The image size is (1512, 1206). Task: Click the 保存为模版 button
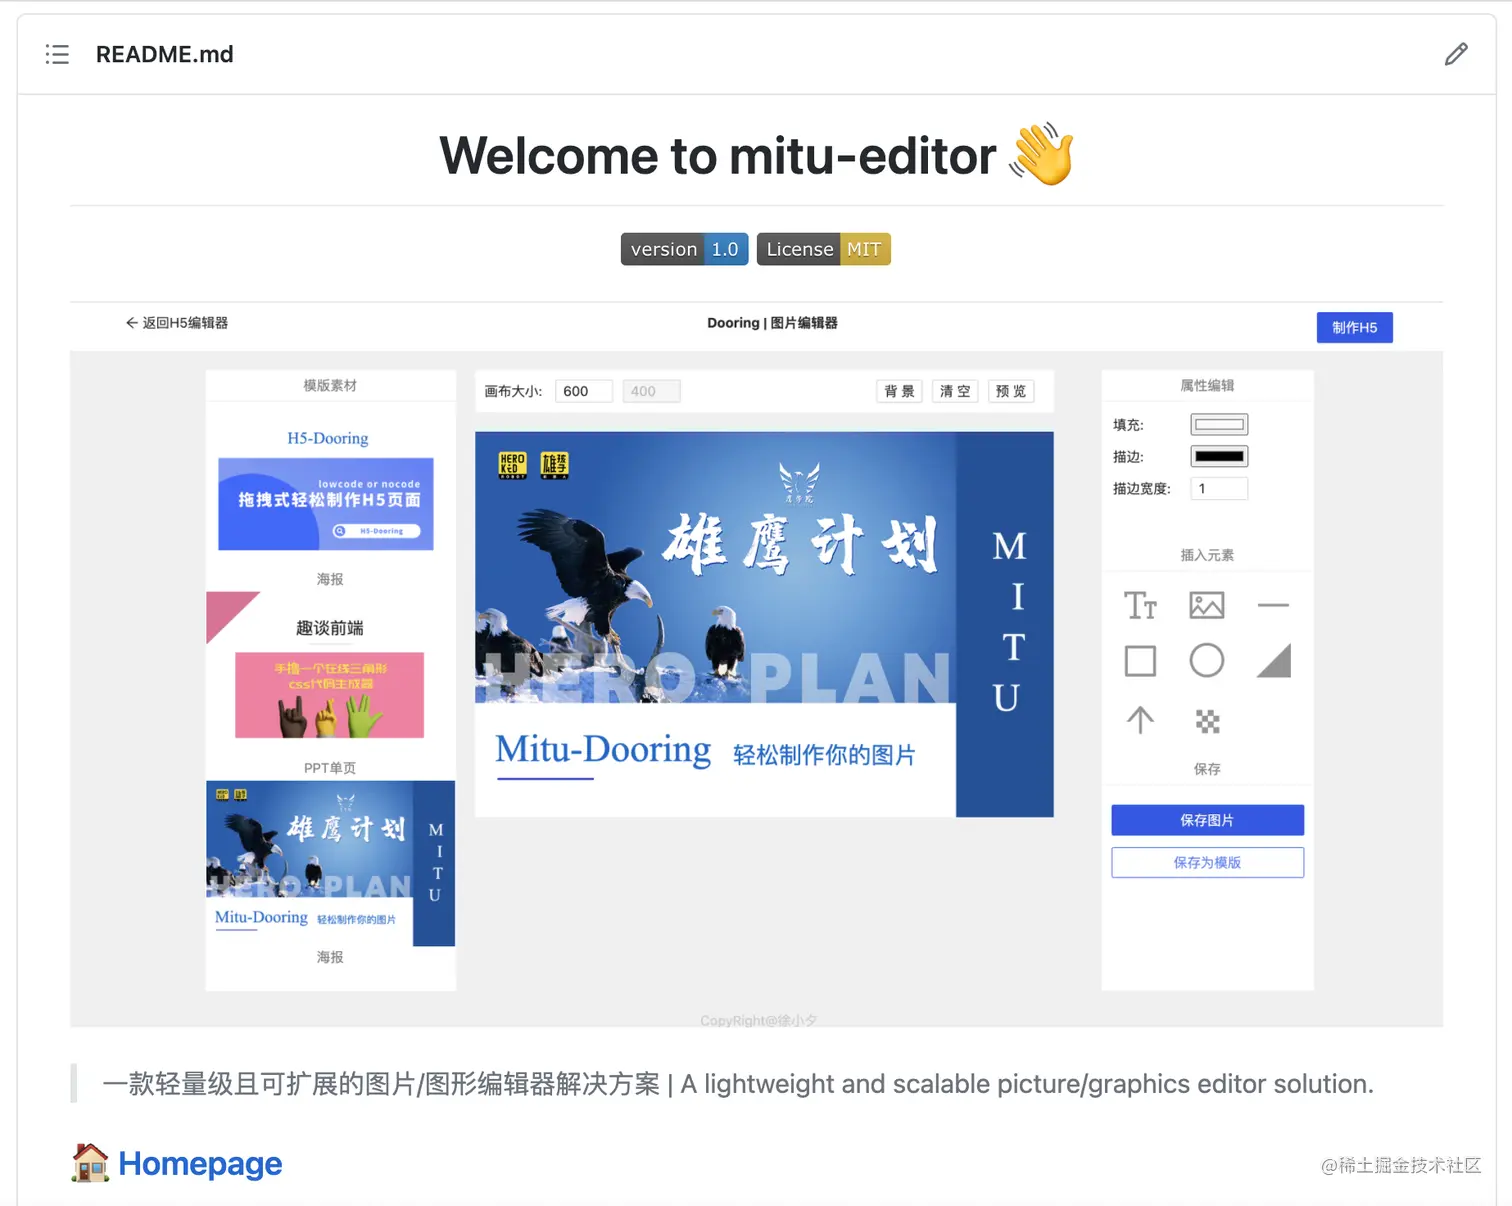point(1207,862)
